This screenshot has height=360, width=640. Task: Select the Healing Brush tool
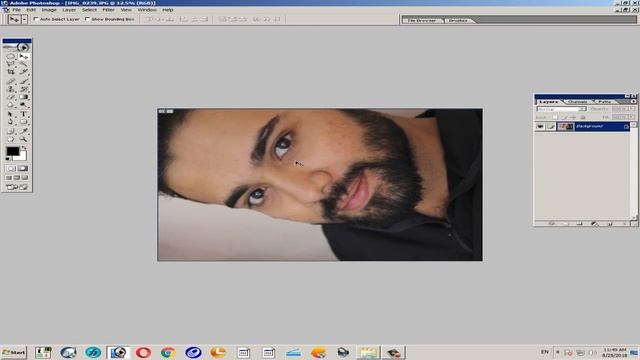pyautogui.click(x=11, y=81)
